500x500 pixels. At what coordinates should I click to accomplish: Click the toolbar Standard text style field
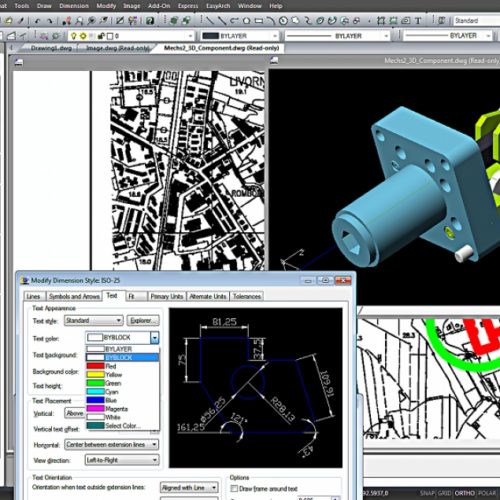[476, 21]
